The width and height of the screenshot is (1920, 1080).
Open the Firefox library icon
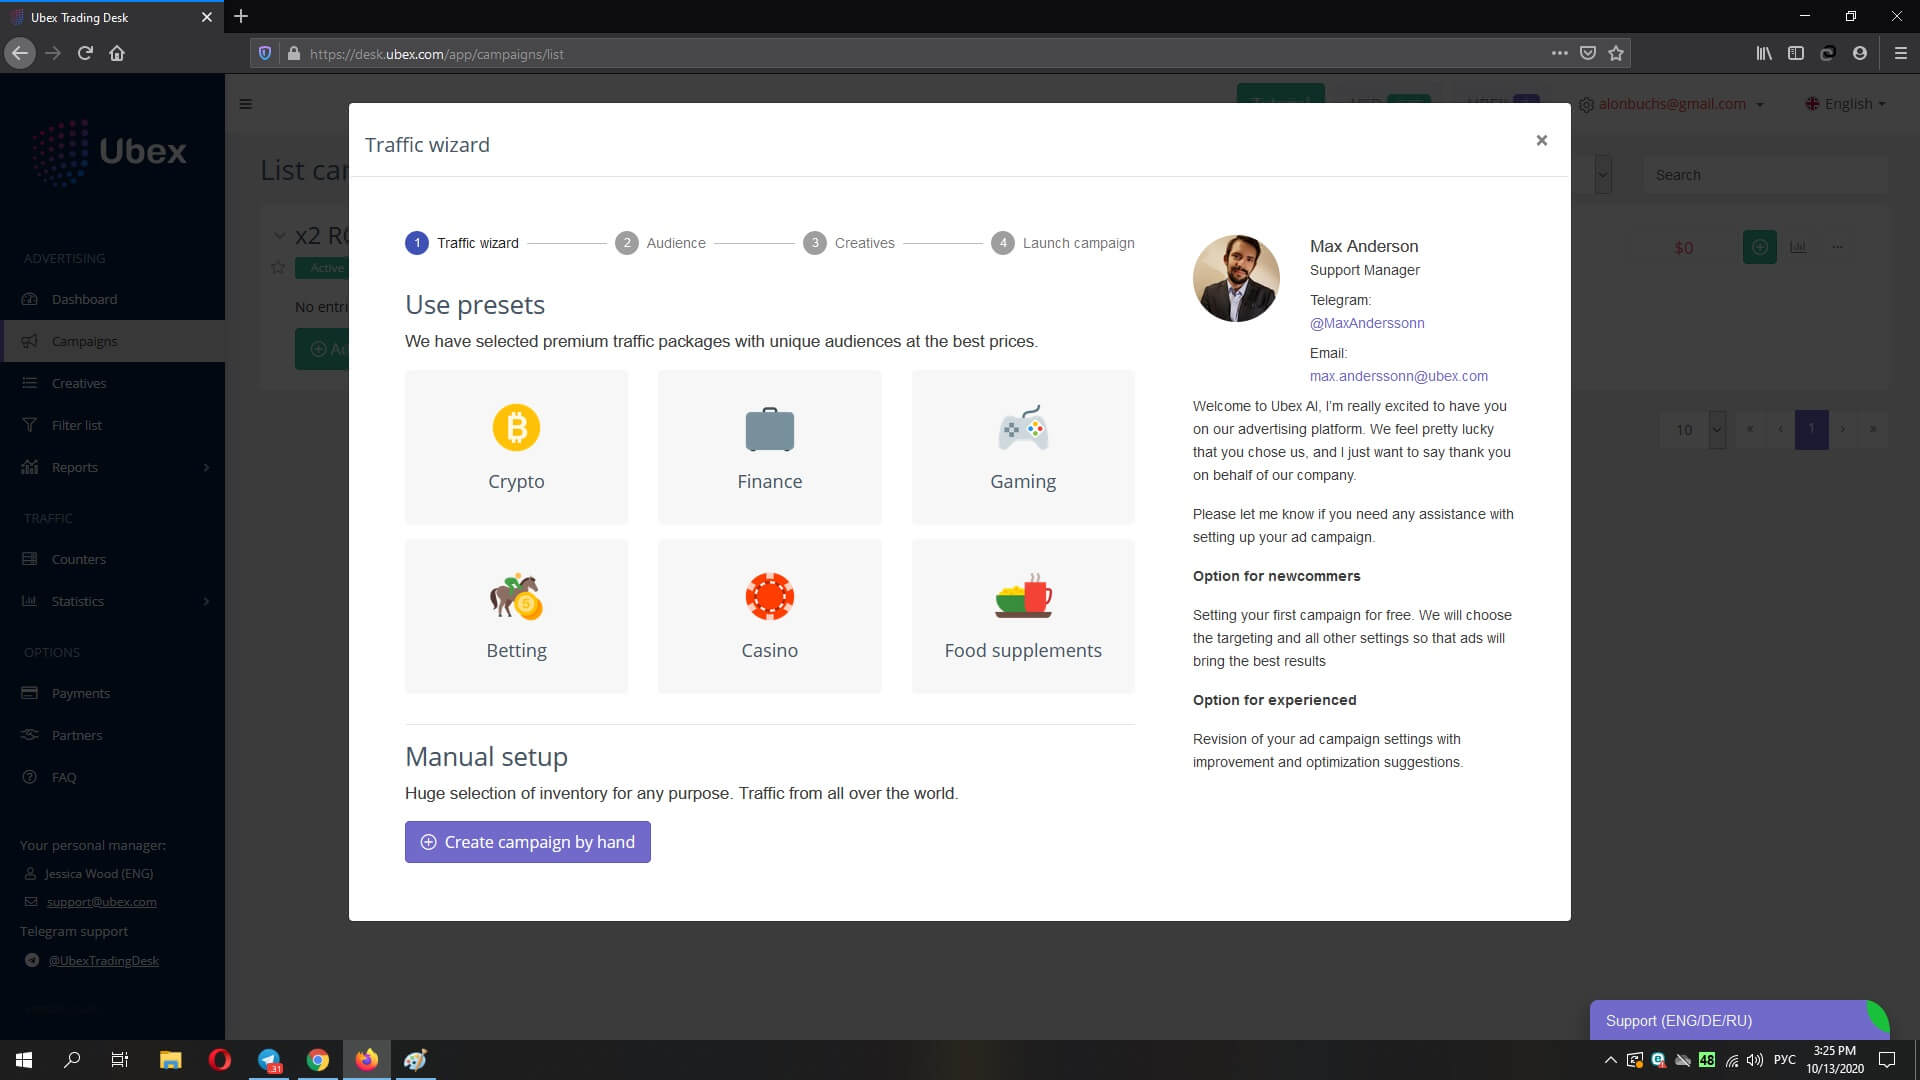pyautogui.click(x=1764, y=53)
